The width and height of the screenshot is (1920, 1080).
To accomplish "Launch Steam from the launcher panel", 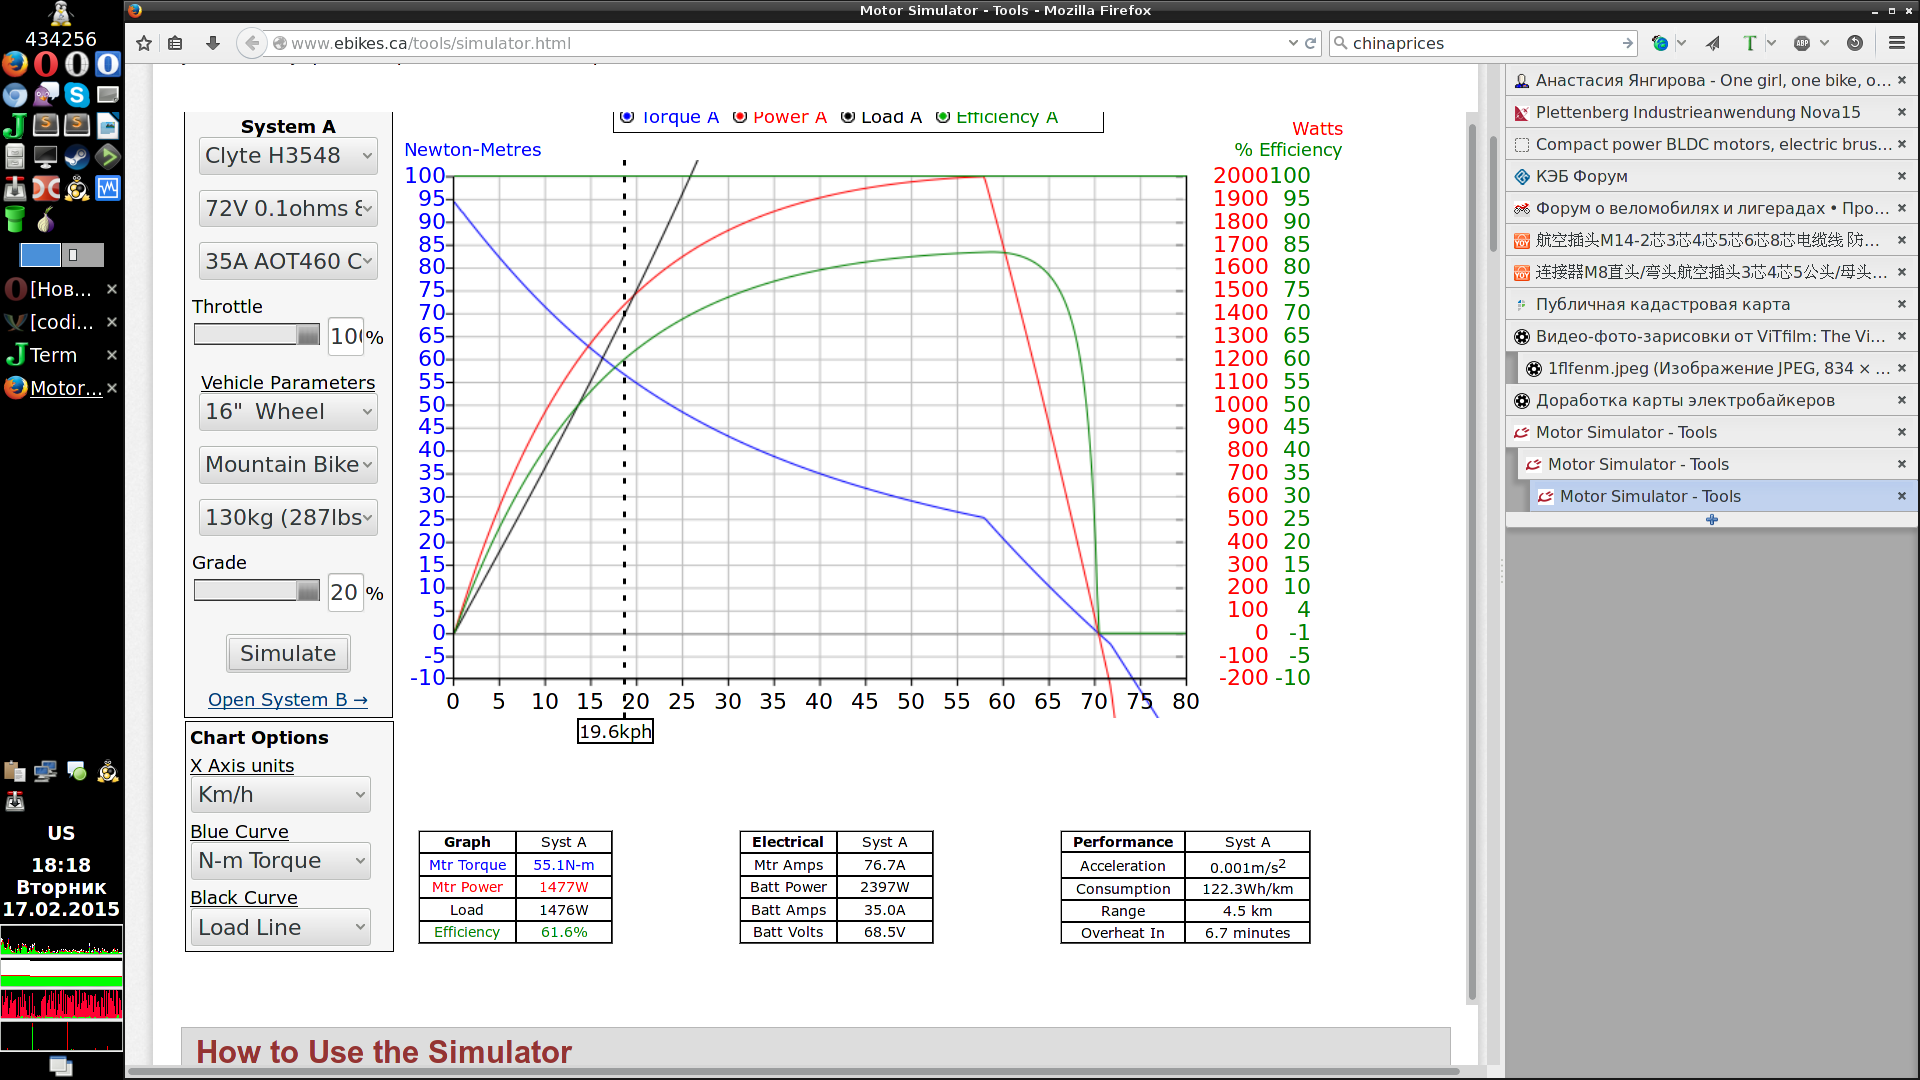I will pos(77,157).
